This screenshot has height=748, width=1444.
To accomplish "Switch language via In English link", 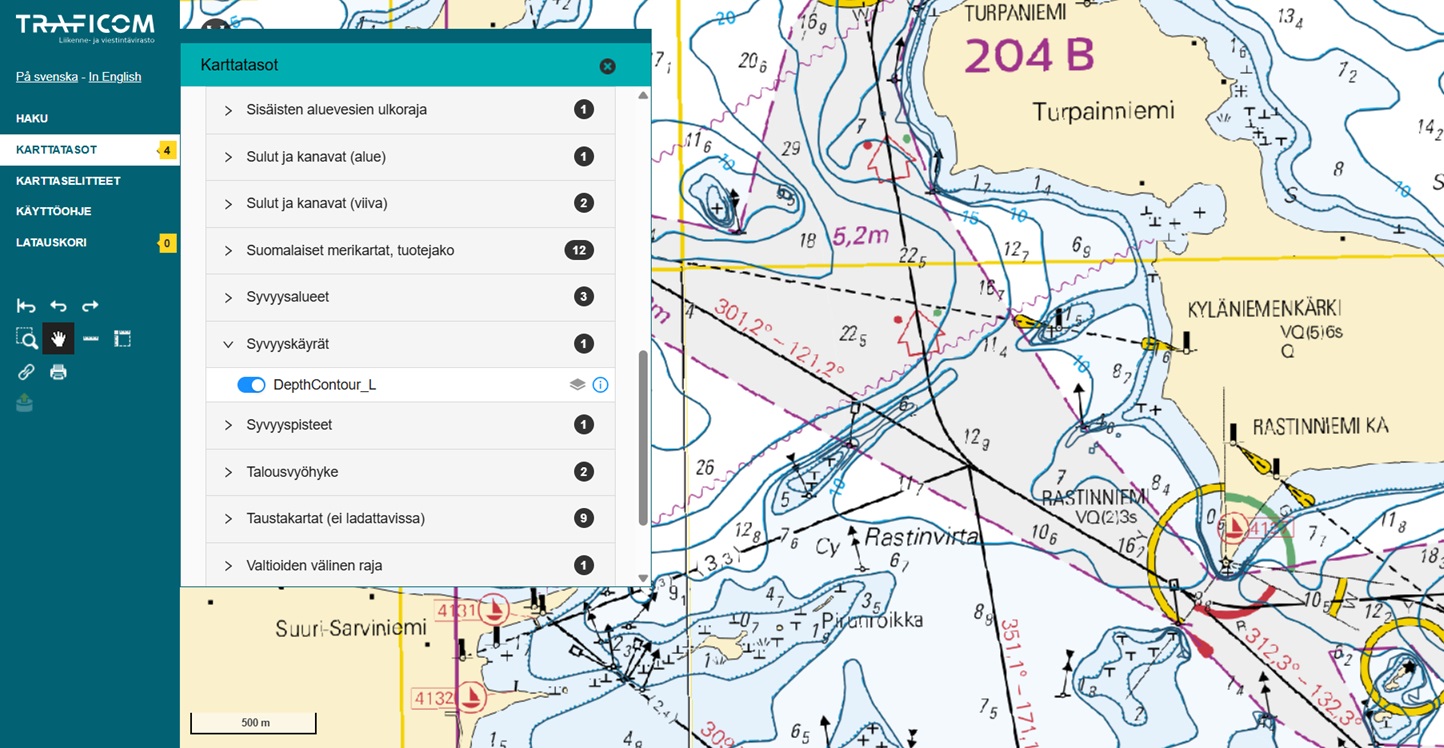I will pyautogui.click(x=115, y=77).
